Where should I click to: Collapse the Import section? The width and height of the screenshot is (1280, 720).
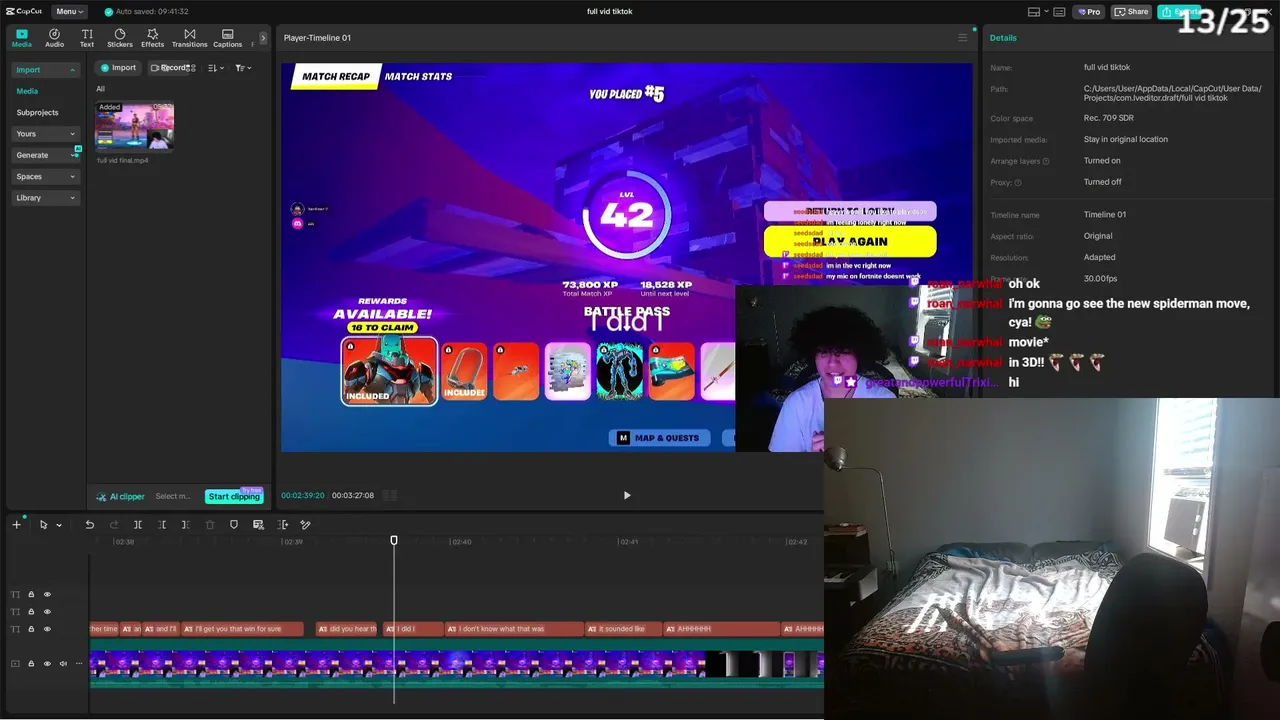pyautogui.click(x=45, y=70)
